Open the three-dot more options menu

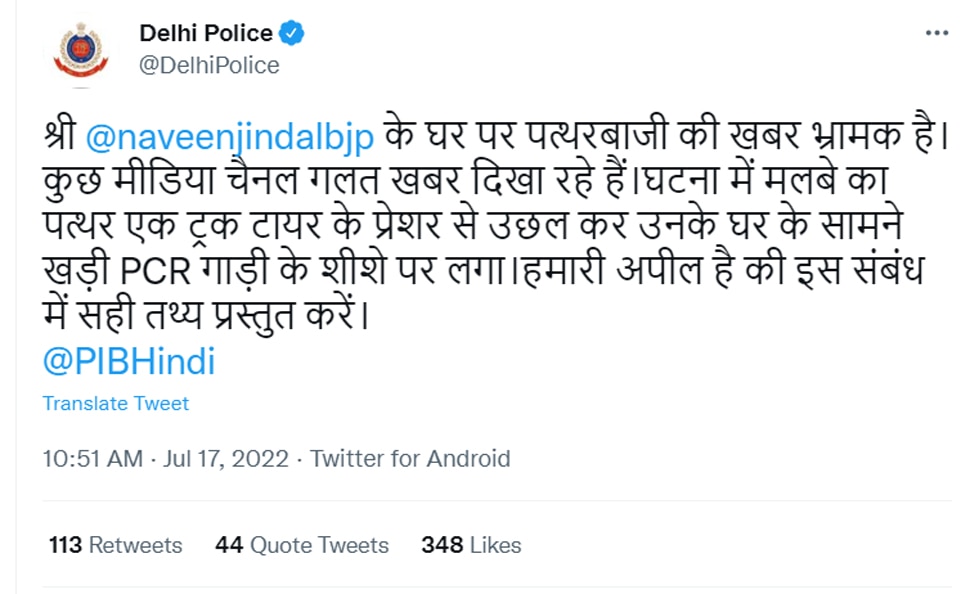click(x=936, y=34)
